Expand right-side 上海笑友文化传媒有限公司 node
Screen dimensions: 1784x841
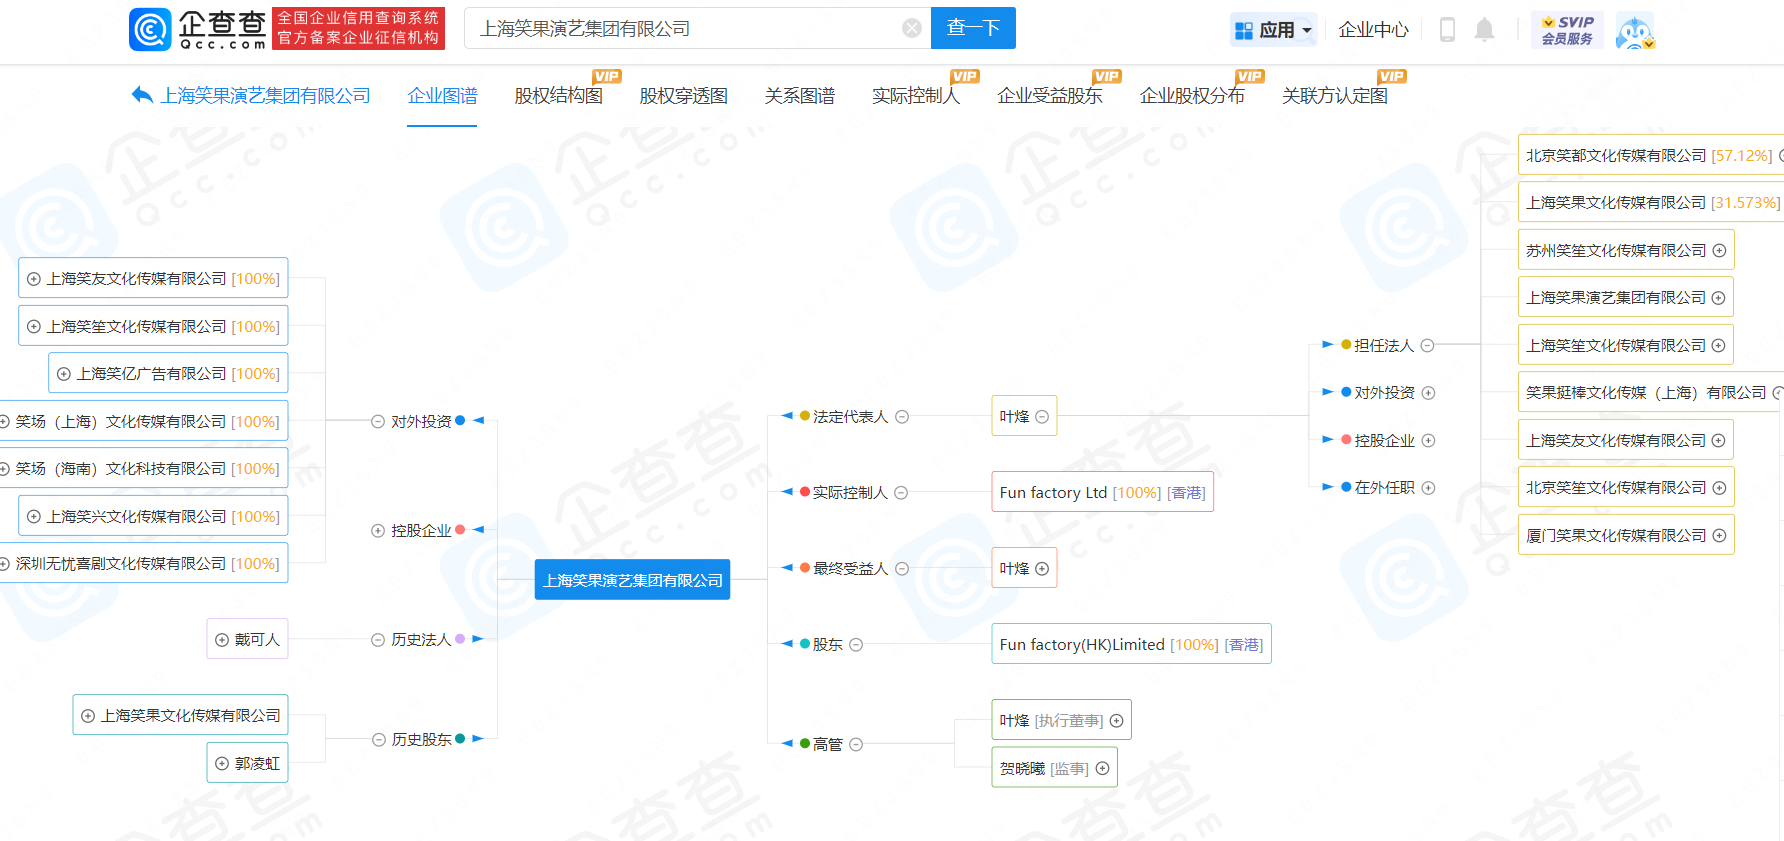click(x=1719, y=441)
